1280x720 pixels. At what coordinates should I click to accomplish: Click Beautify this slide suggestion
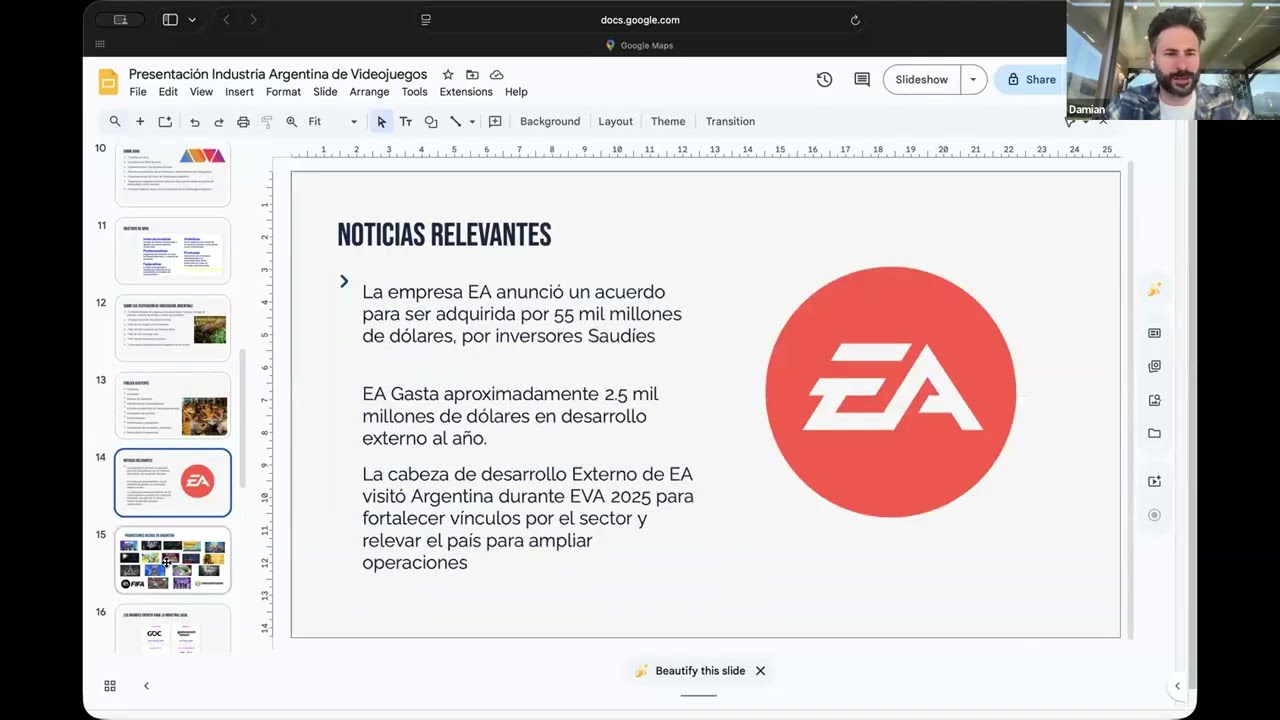pos(690,671)
